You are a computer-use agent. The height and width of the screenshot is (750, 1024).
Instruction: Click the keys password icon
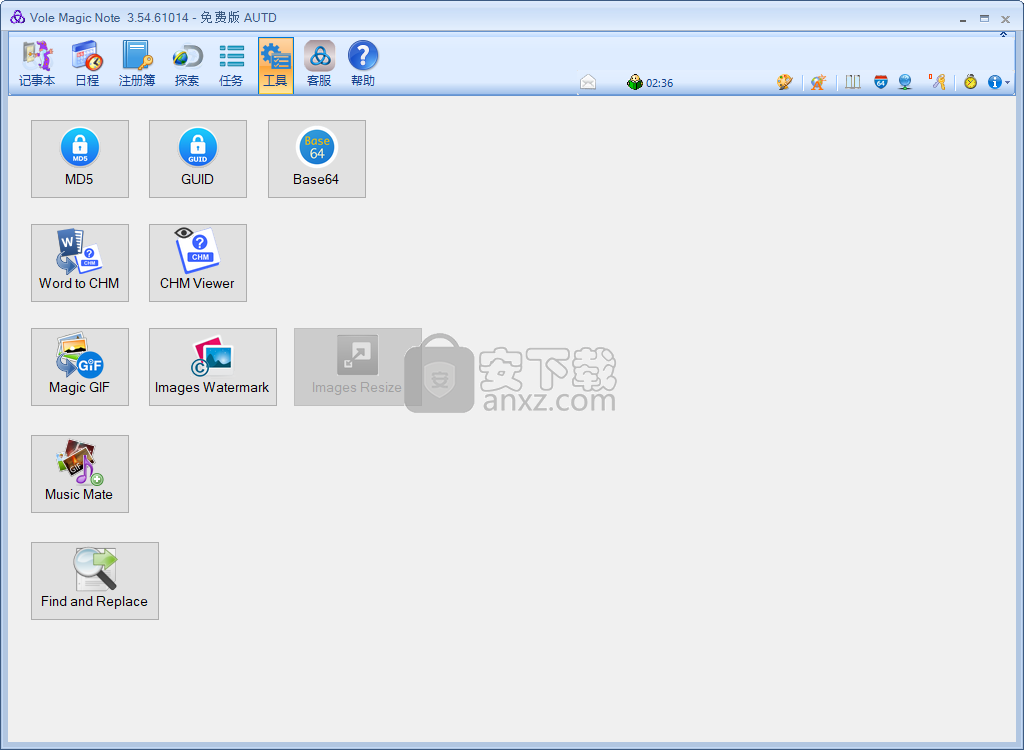pos(938,82)
